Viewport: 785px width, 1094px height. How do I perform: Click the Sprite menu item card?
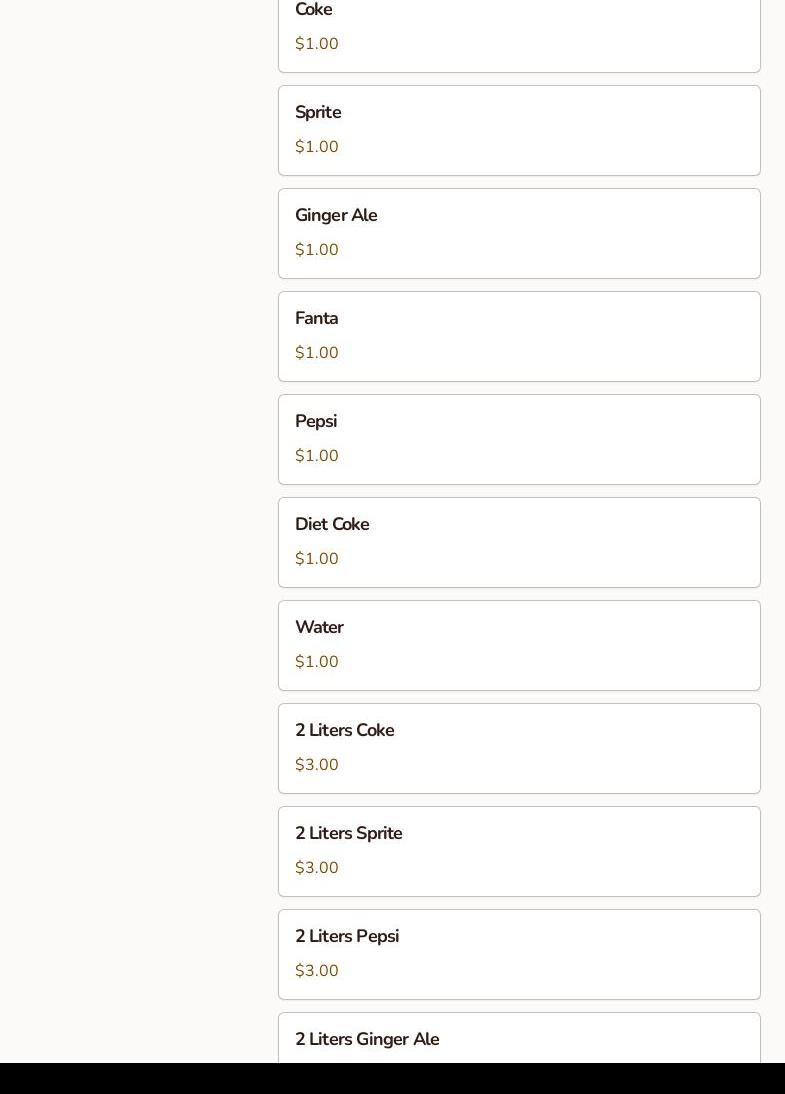[x=519, y=130]
